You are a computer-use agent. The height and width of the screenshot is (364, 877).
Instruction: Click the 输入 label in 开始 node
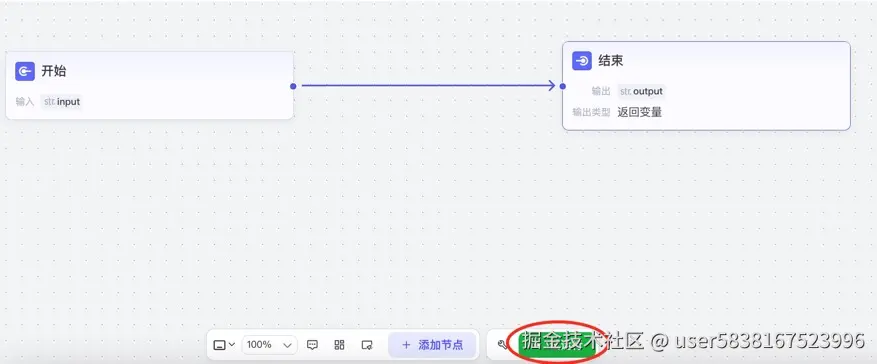click(x=25, y=102)
